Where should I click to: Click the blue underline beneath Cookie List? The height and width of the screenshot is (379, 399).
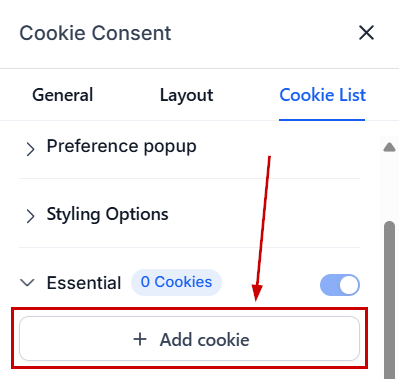[x=322, y=119]
